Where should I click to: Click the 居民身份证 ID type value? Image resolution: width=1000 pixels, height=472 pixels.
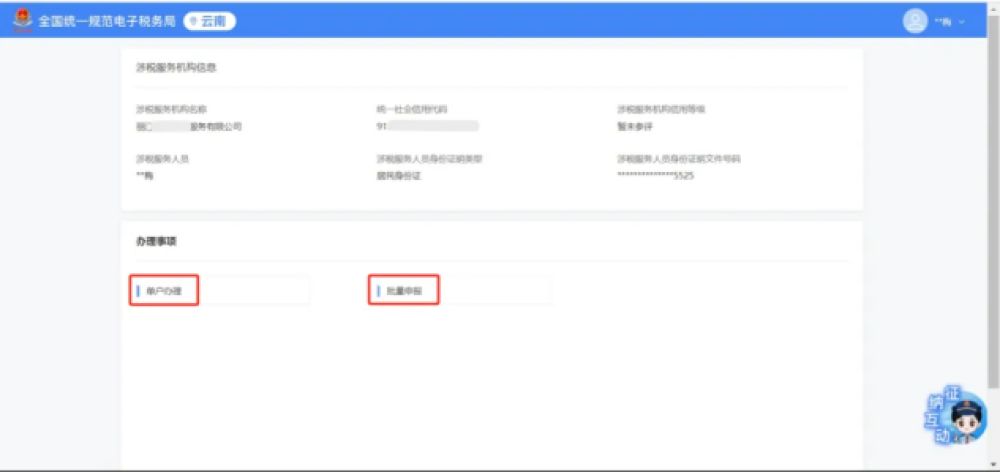coord(396,175)
